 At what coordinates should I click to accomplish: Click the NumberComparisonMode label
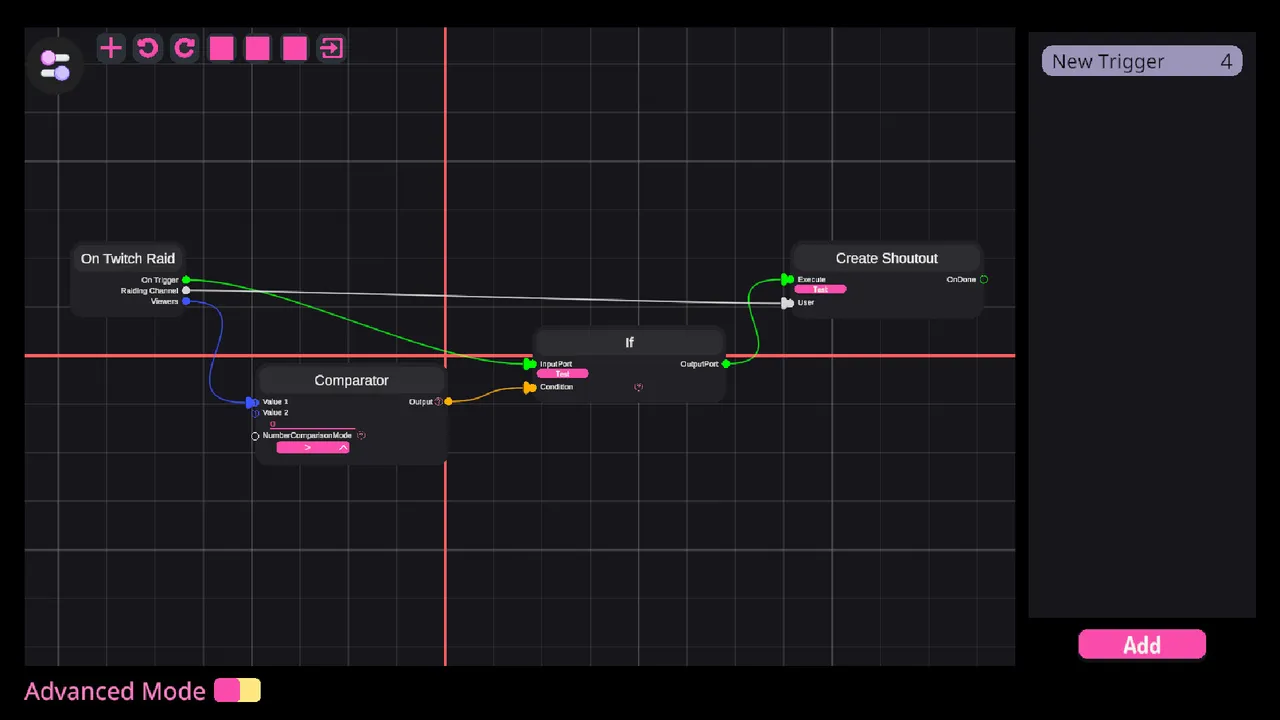307,436
